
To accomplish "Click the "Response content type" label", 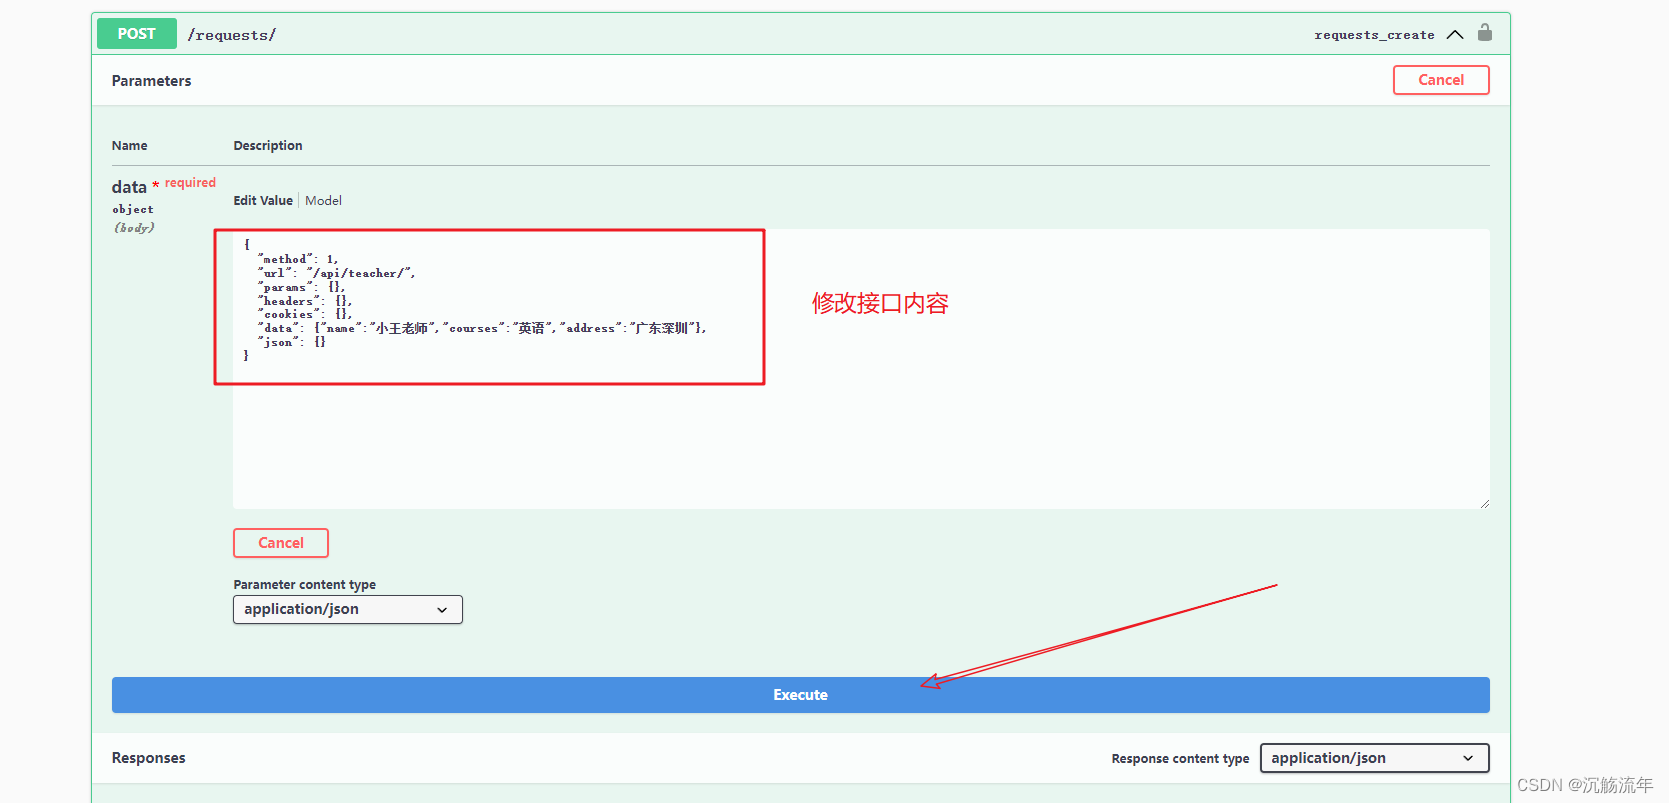I will (1180, 759).
